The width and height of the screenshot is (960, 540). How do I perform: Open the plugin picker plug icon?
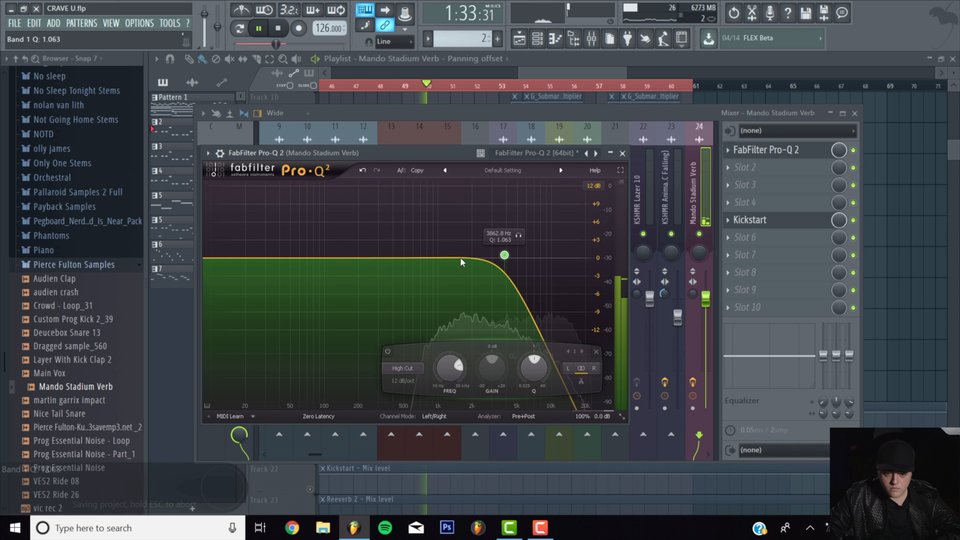pos(628,39)
